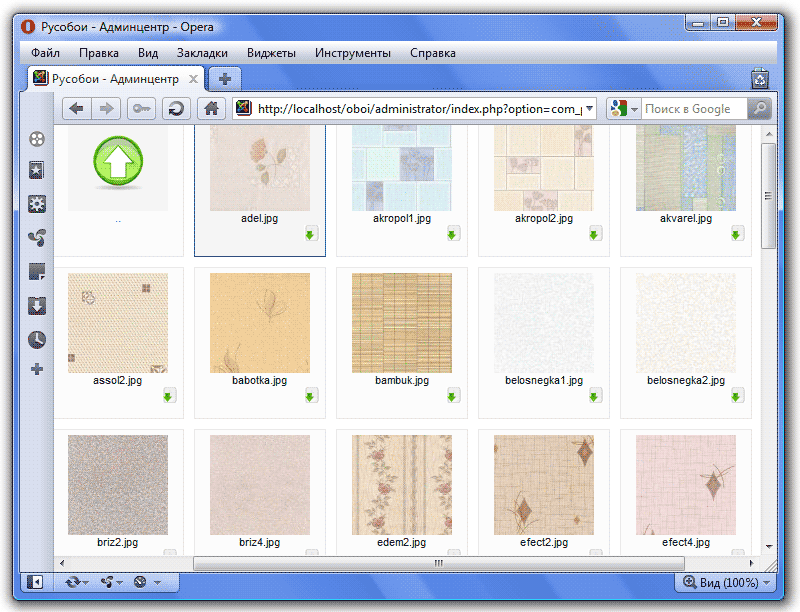Click the green up folder arrow
The width and height of the screenshot is (800, 612).
point(118,162)
